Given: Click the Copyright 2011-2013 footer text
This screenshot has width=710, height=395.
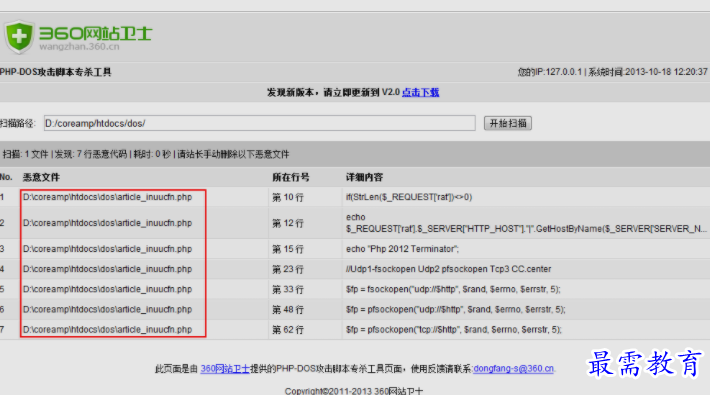Looking at the screenshot, I should (354, 390).
